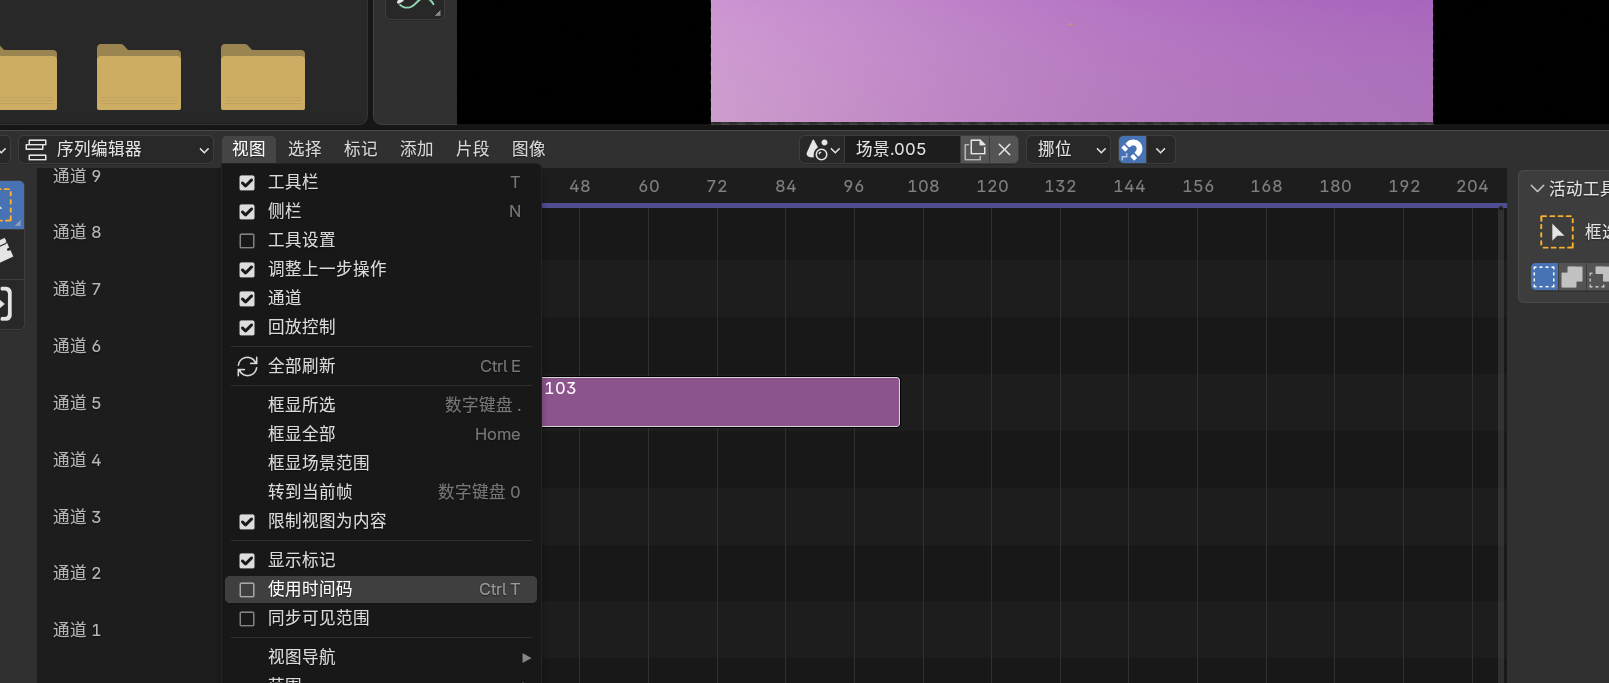The height and width of the screenshot is (683, 1609).
Task: Uncheck the 工具栏 checkbox
Action: click(247, 183)
